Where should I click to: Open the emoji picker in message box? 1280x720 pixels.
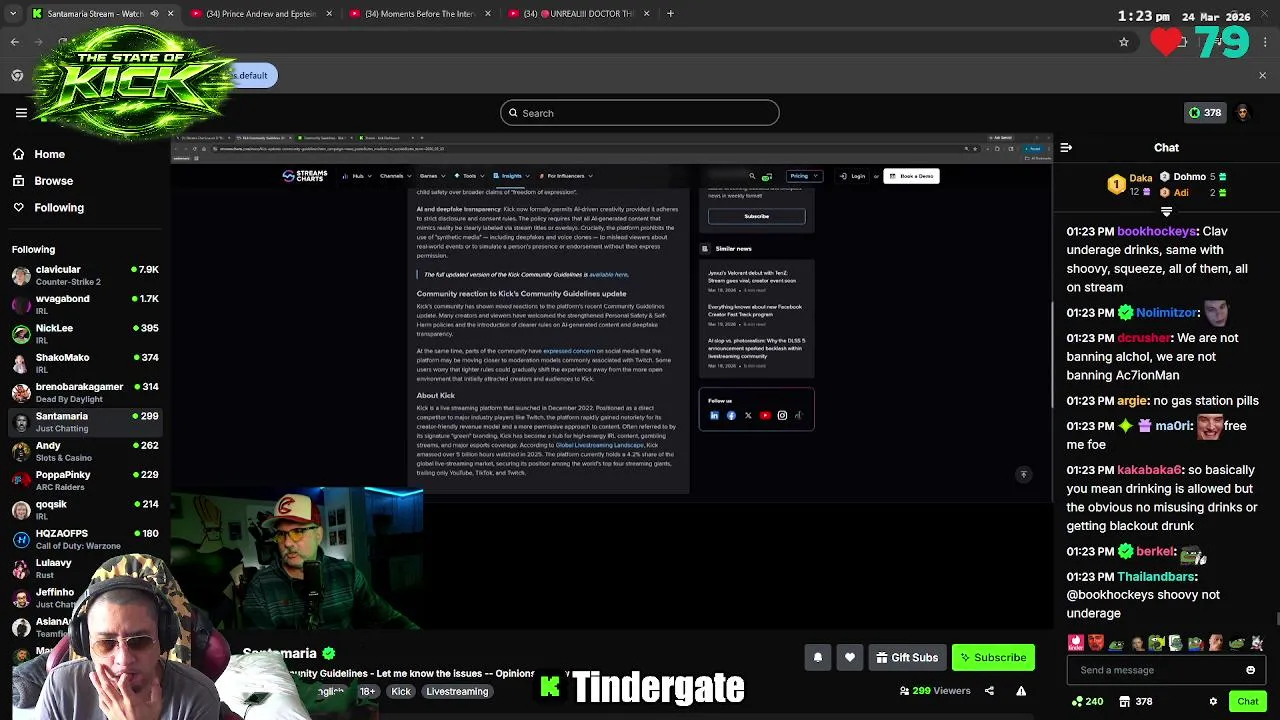(1250, 670)
